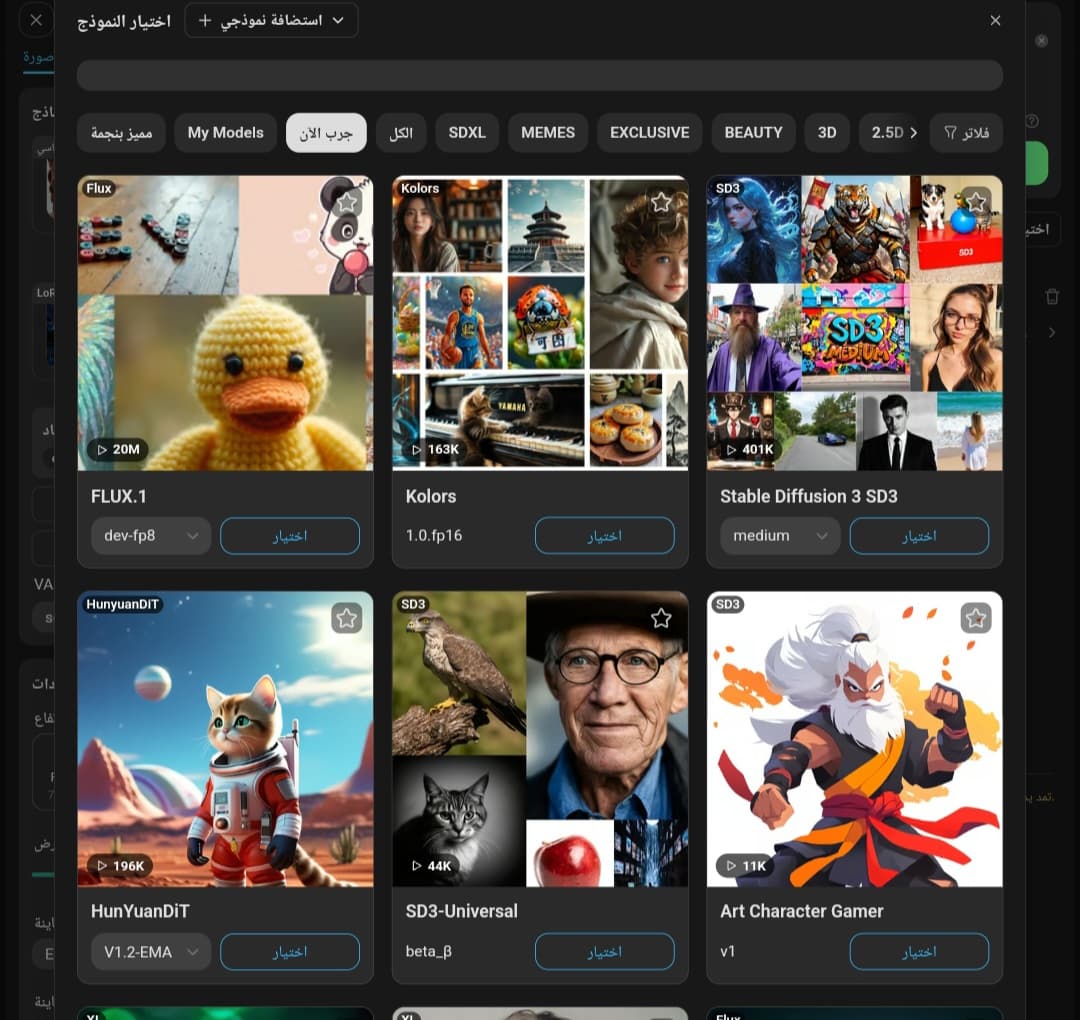Open the HunYuanDiT V1.2-EMA version dropdown
This screenshot has width=1080, height=1020.
(151, 952)
